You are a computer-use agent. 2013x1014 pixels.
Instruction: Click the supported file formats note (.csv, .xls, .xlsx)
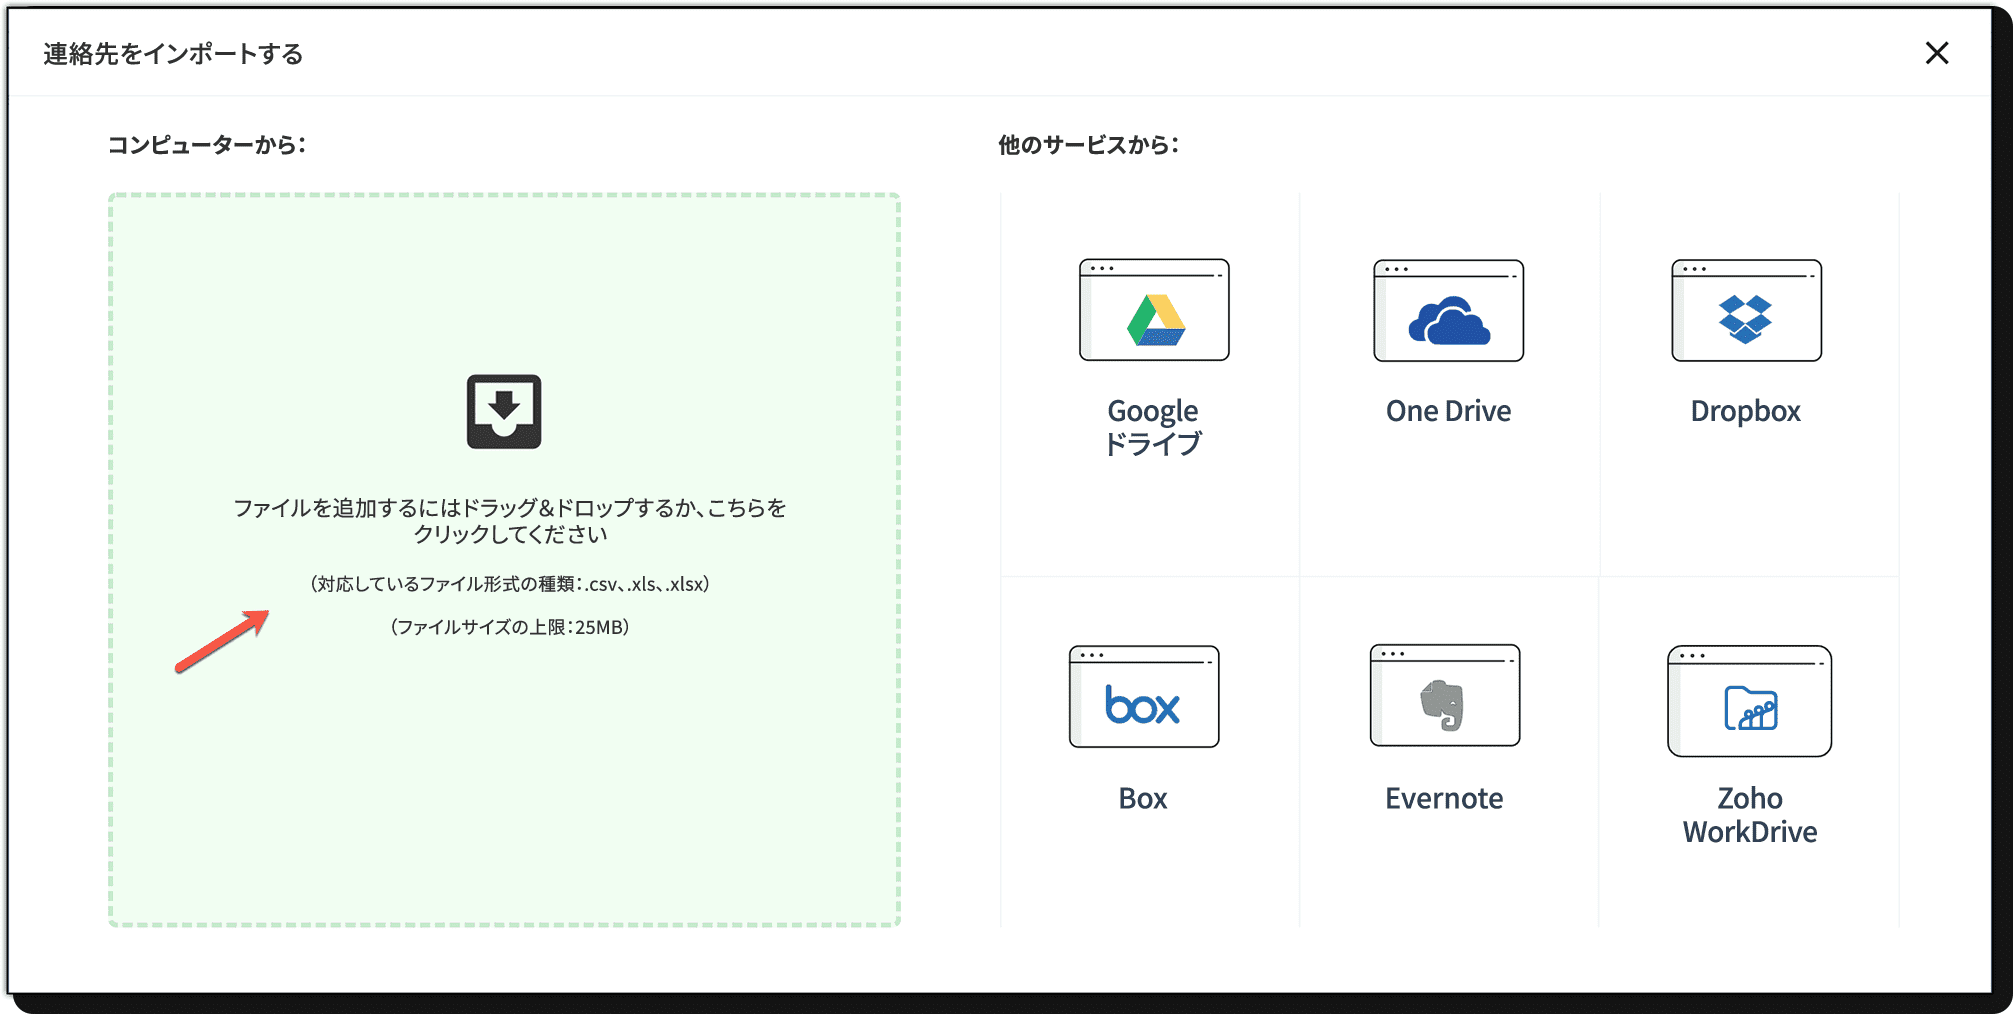point(510,584)
